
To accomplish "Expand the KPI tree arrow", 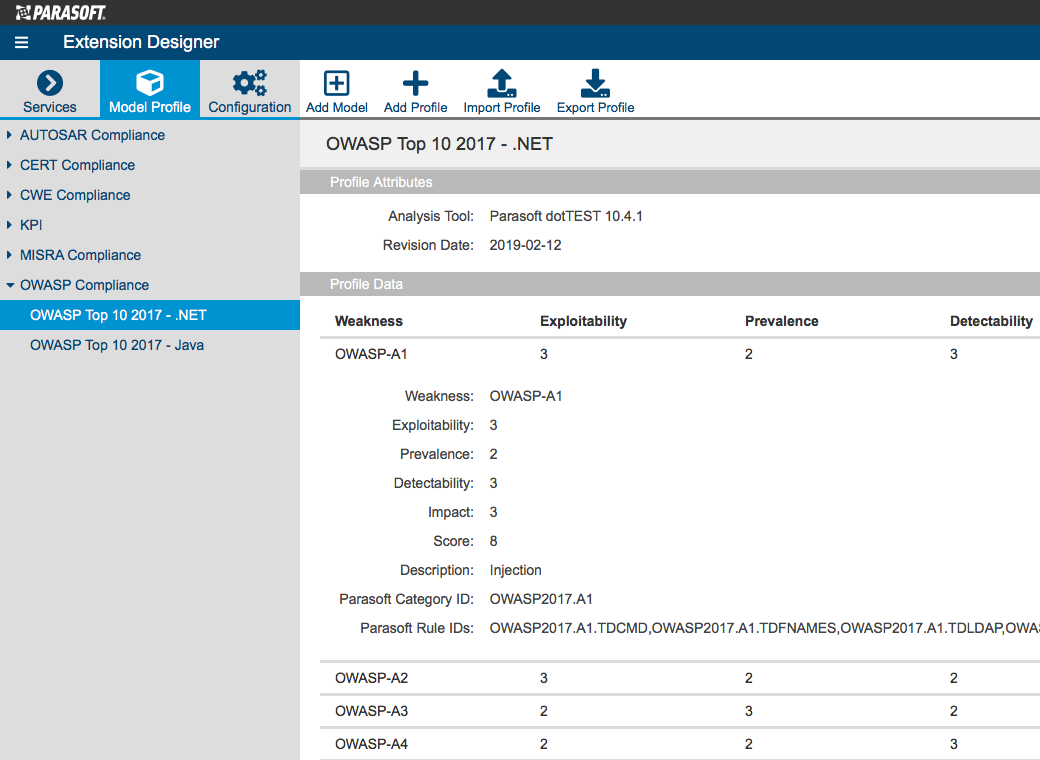I will 9,225.
